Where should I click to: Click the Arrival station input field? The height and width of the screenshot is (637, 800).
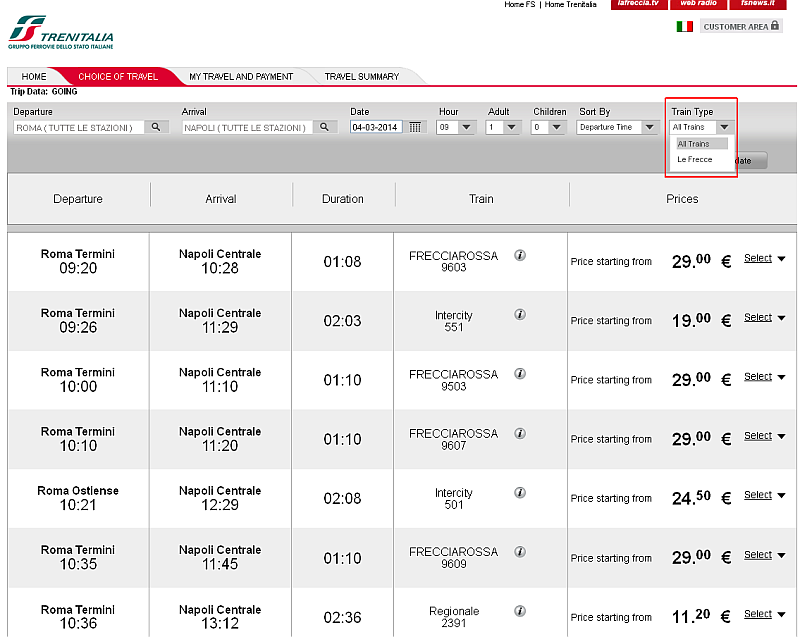[247, 128]
